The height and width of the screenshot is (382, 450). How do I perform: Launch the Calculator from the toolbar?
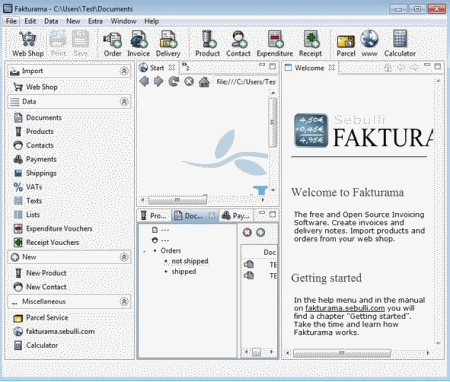tap(400, 44)
